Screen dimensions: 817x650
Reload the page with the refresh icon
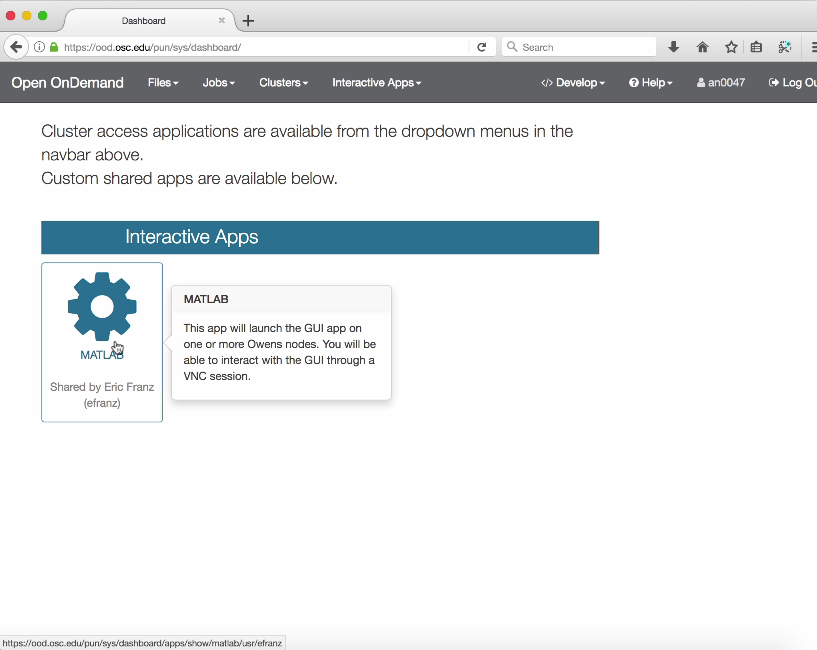point(481,47)
